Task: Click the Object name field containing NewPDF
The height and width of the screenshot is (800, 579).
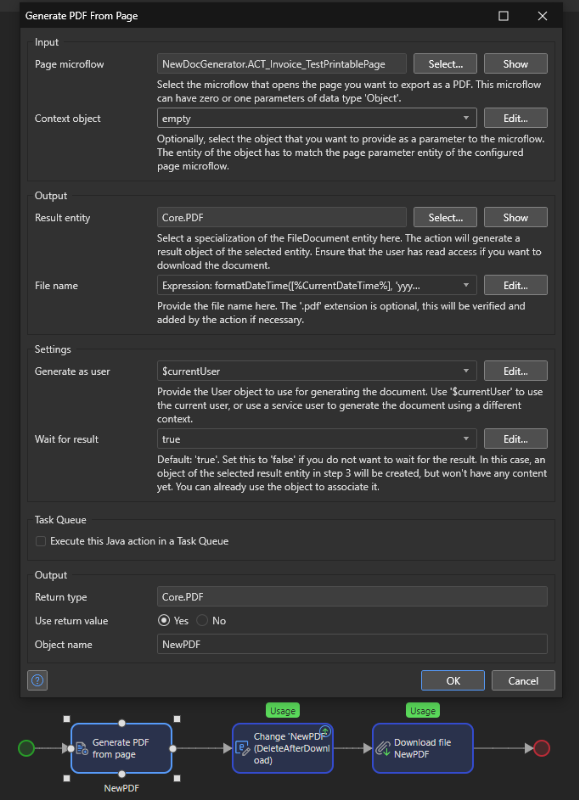Action: coord(350,644)
